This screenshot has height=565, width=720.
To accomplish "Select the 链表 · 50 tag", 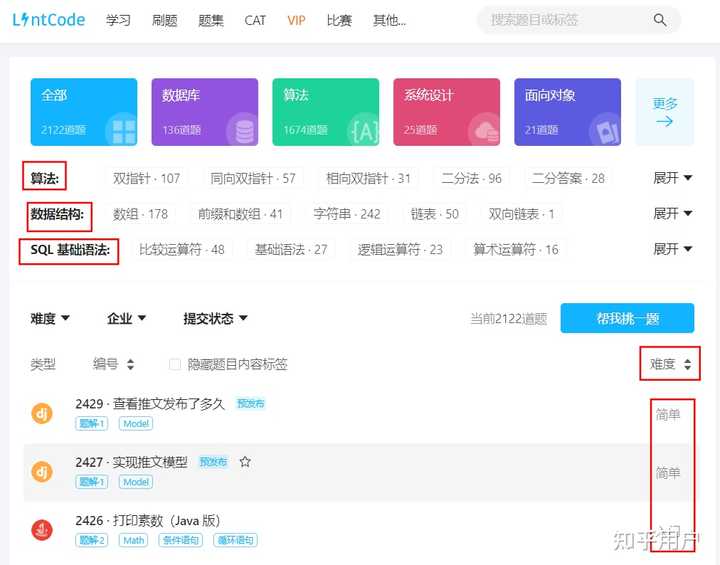I will click(434, 214).
